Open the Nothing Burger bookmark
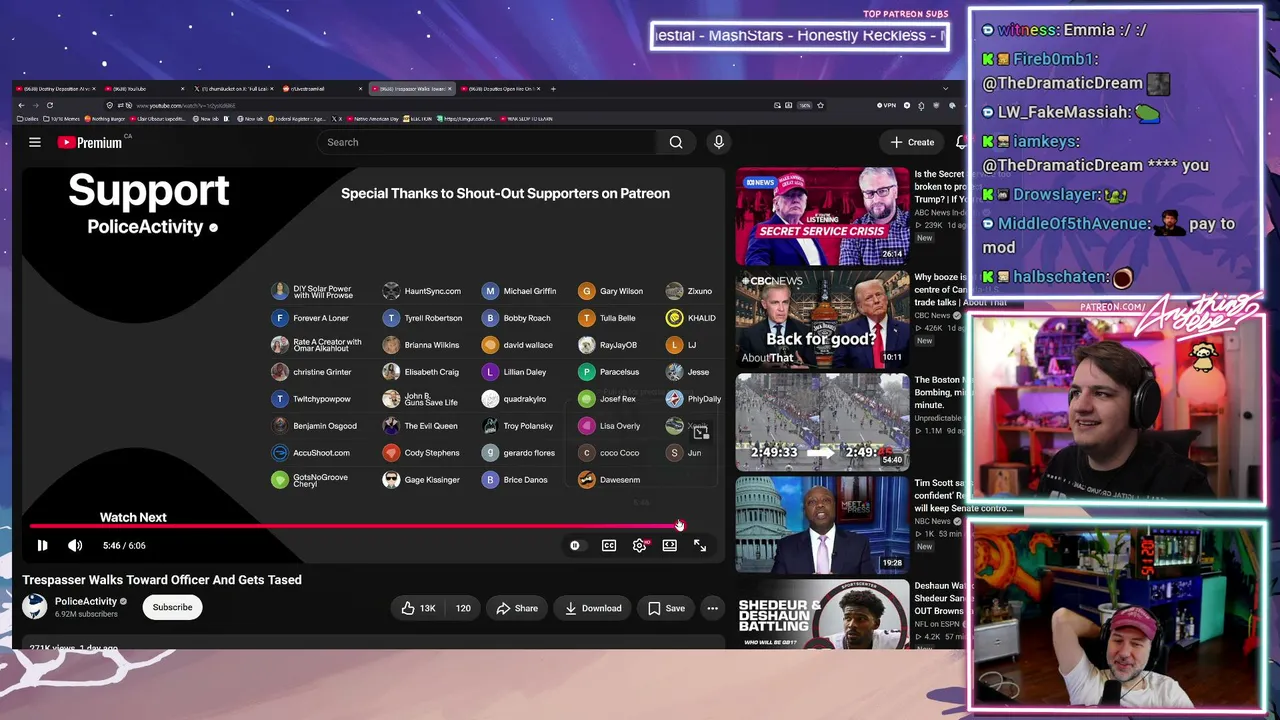 click(105, 119)
